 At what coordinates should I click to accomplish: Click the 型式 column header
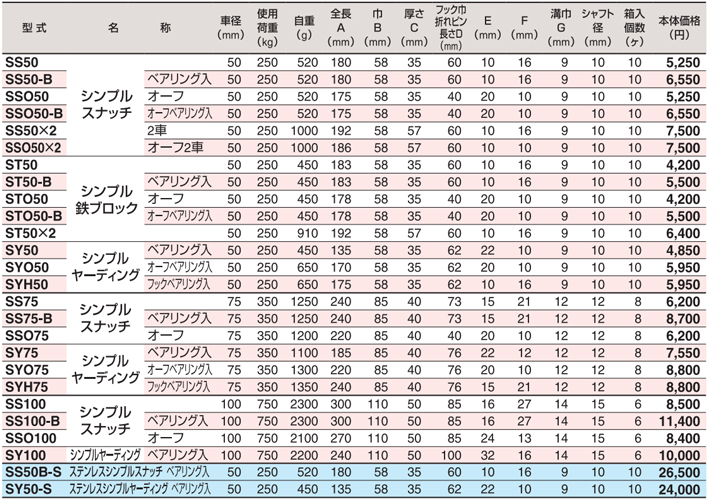click(34, 28)
